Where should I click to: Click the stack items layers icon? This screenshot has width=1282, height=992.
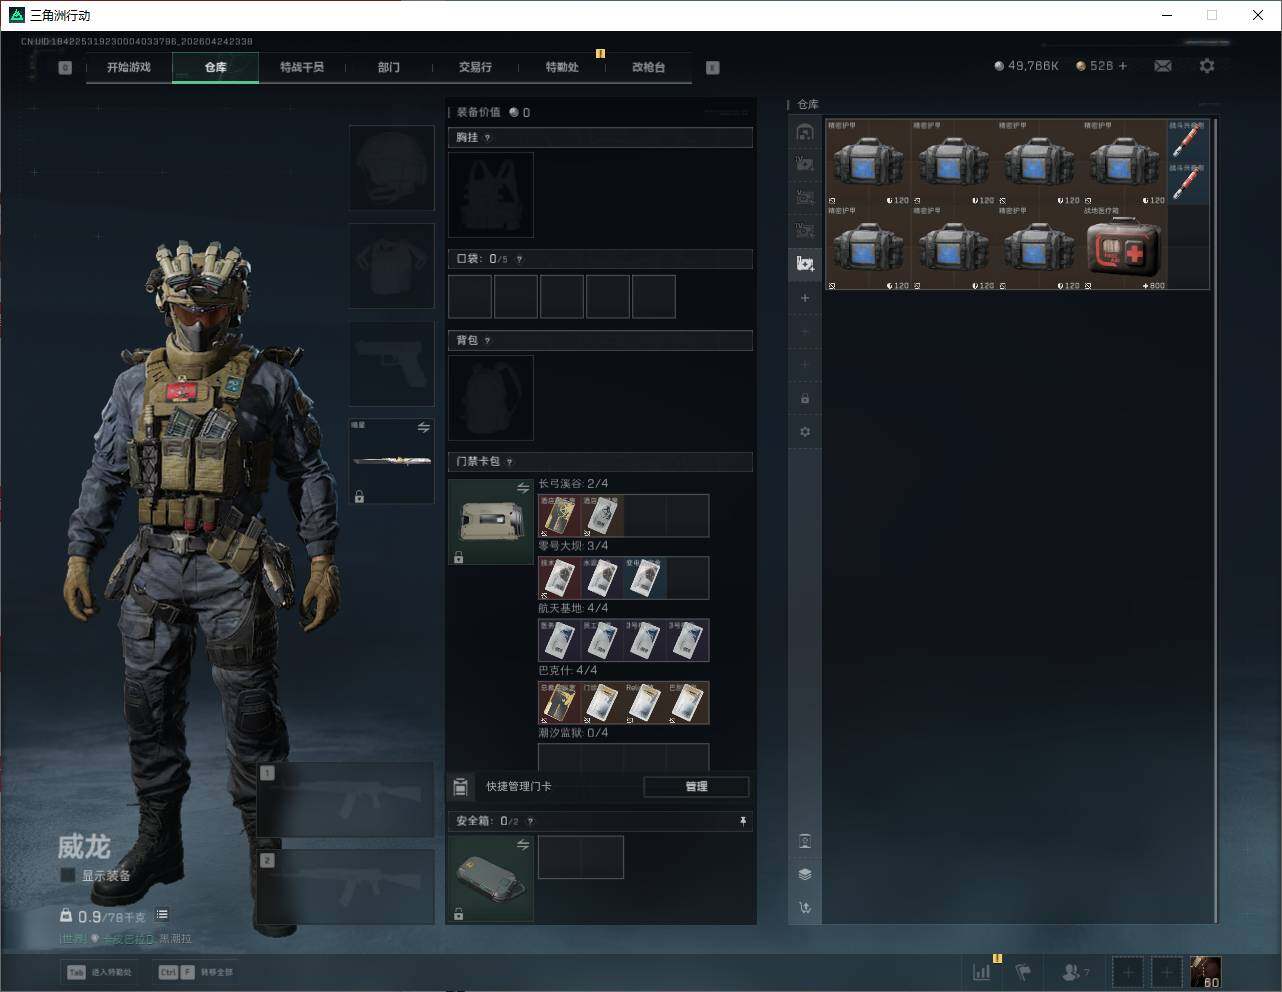tap(805, 874)
